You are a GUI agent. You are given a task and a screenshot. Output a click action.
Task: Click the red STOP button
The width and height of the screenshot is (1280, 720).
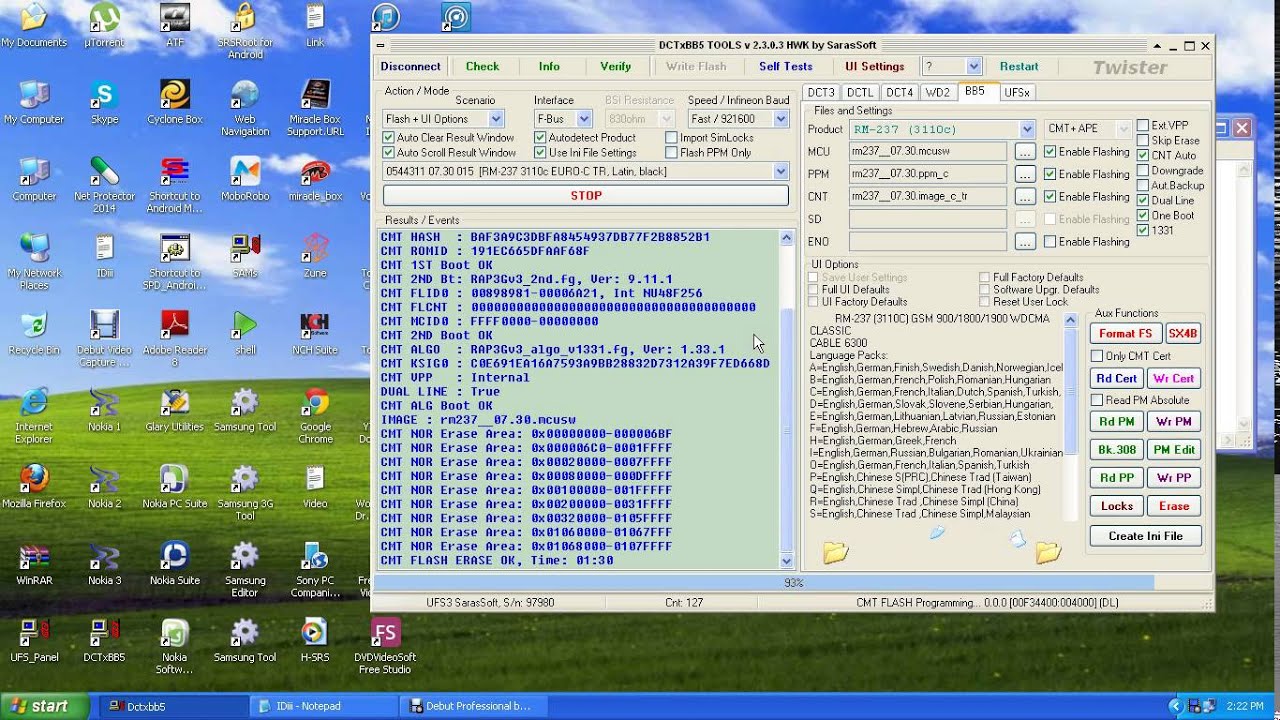(x=586, y=195)
